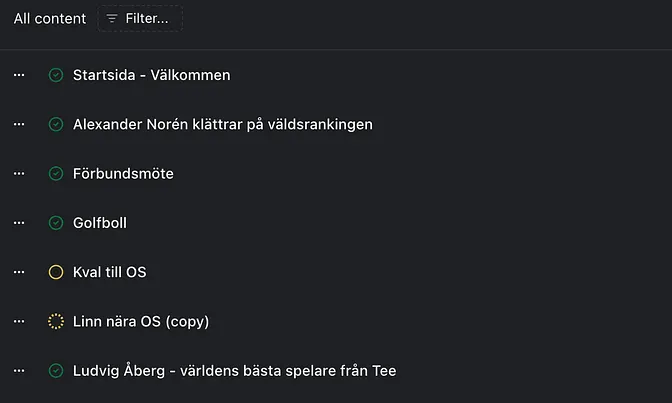Click the three dots beside Golfboll
Screen dimensions: 672x403
(x=18, y=222)
